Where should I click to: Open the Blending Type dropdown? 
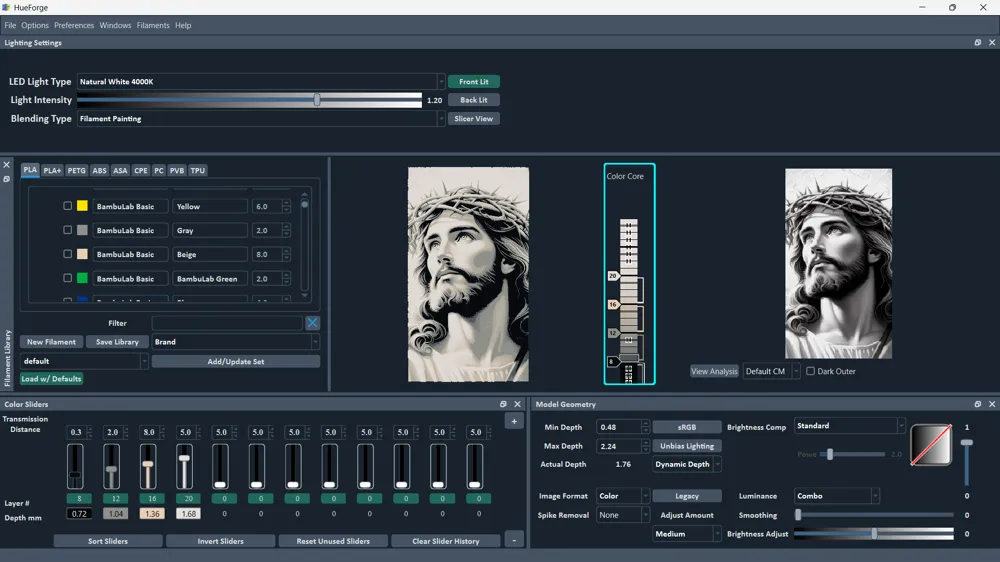click(x=260, y=119)
